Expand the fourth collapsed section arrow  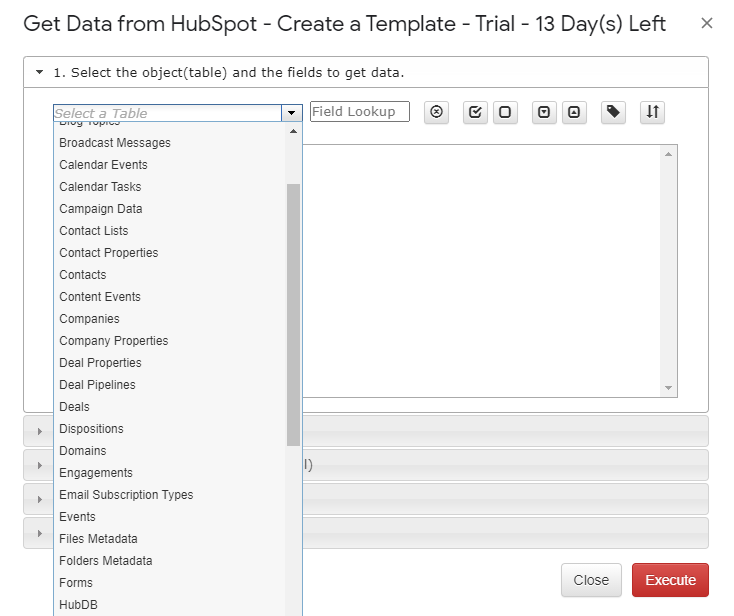click(40, 499)
